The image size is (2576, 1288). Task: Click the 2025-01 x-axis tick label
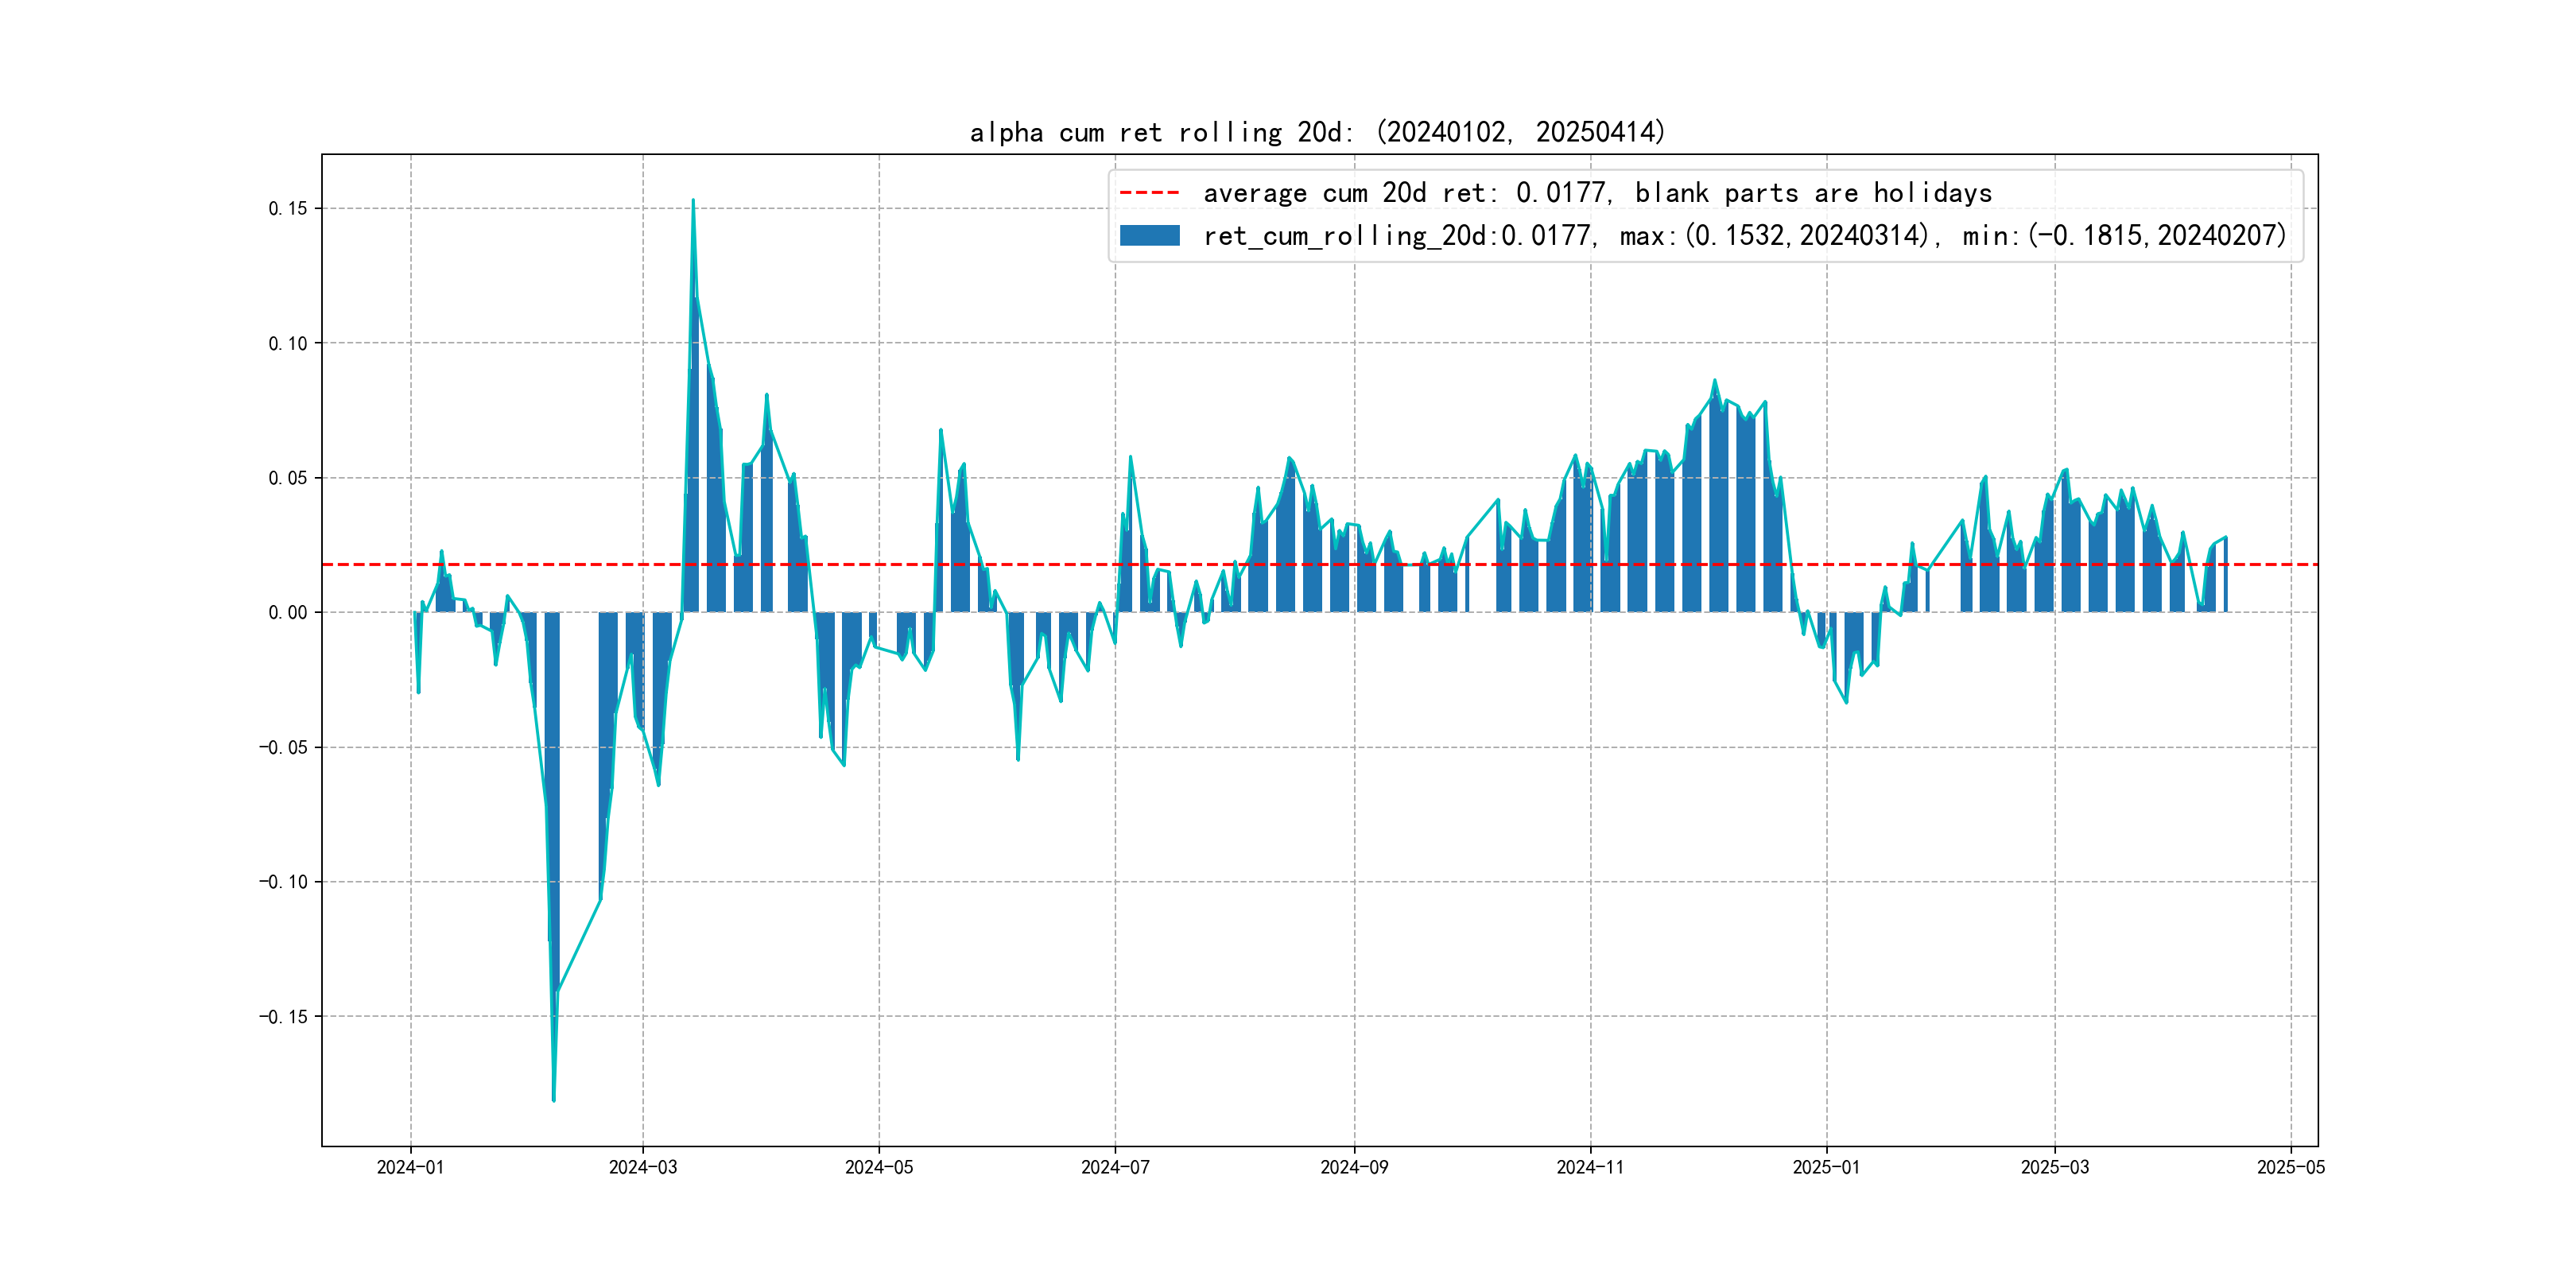click(1826, 1167)
